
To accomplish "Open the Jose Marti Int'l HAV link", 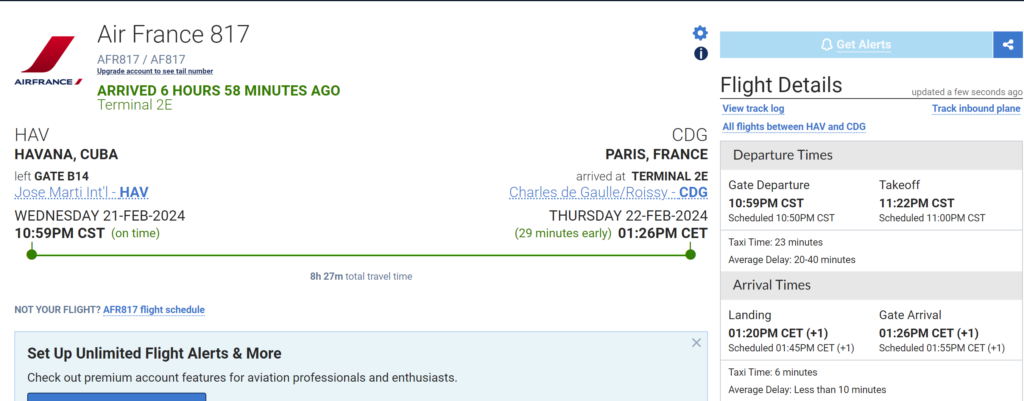I will click(82, 192).
